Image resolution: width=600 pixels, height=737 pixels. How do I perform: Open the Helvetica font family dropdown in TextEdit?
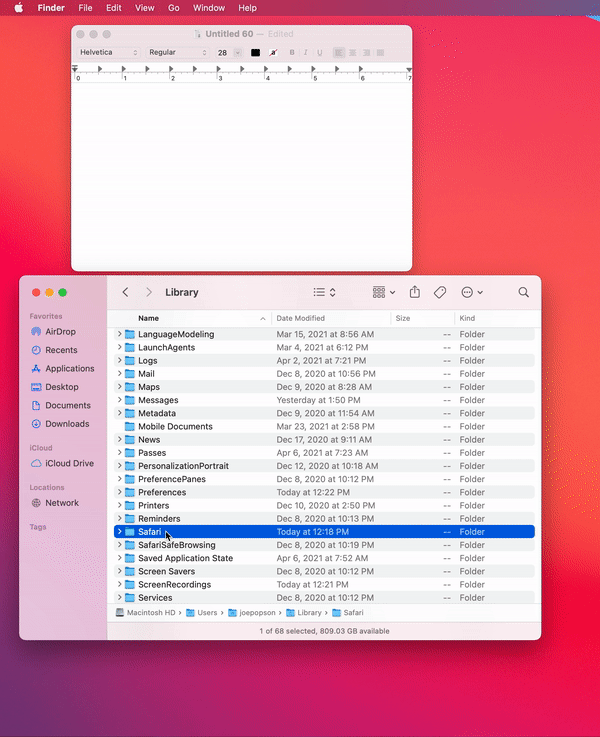[x=108, y=52]
